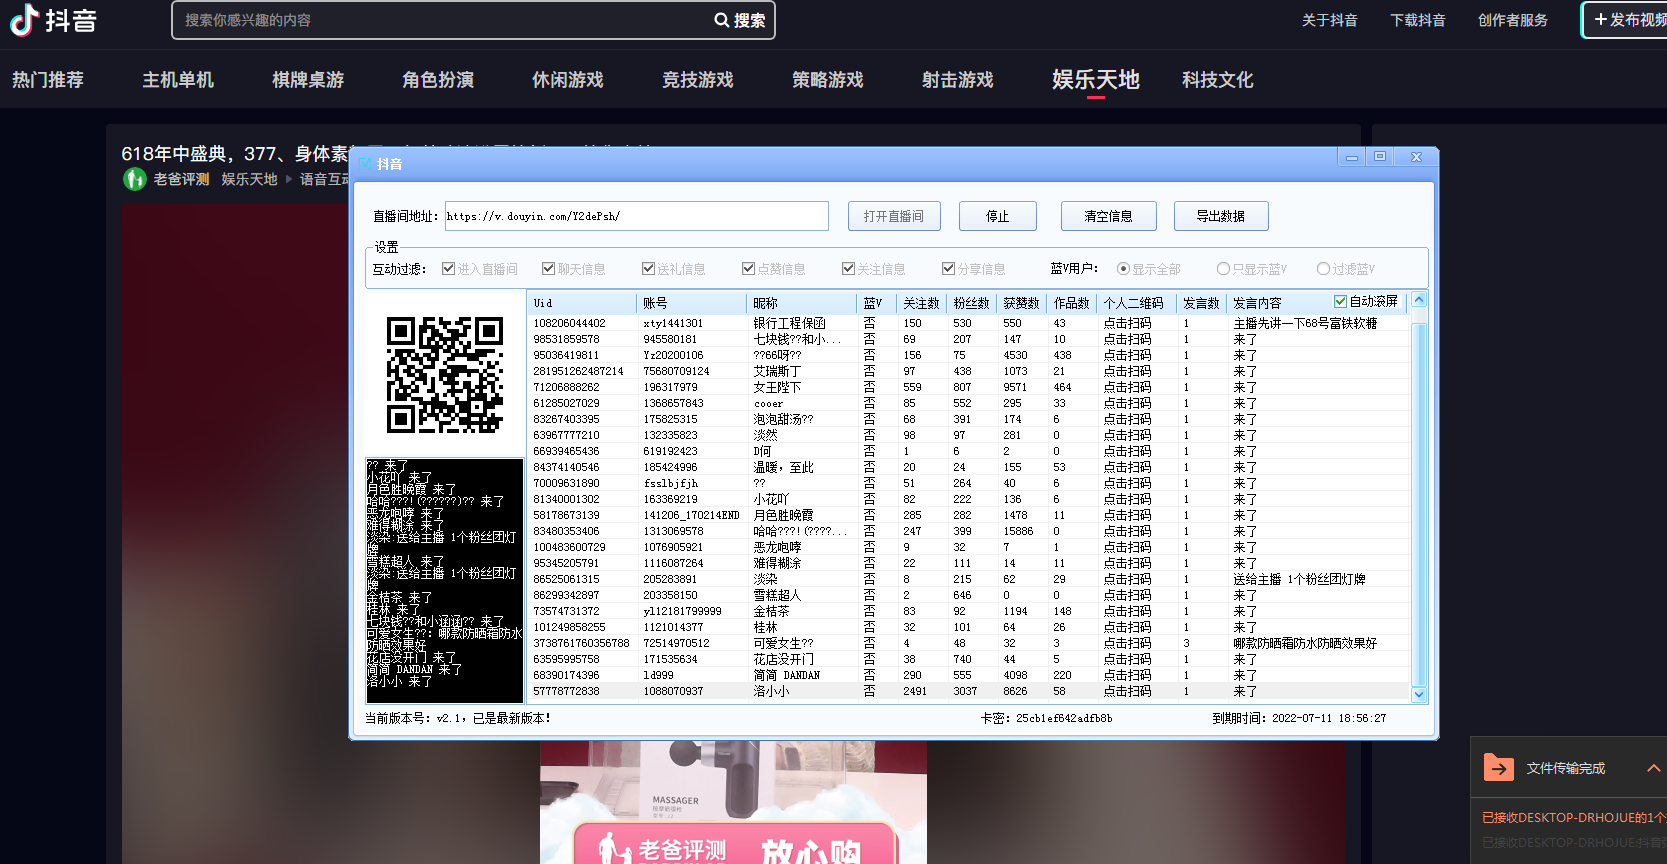Click the 直播间地址 URL input field
This screenshot has width=1667, height=864.
(637, 216)
